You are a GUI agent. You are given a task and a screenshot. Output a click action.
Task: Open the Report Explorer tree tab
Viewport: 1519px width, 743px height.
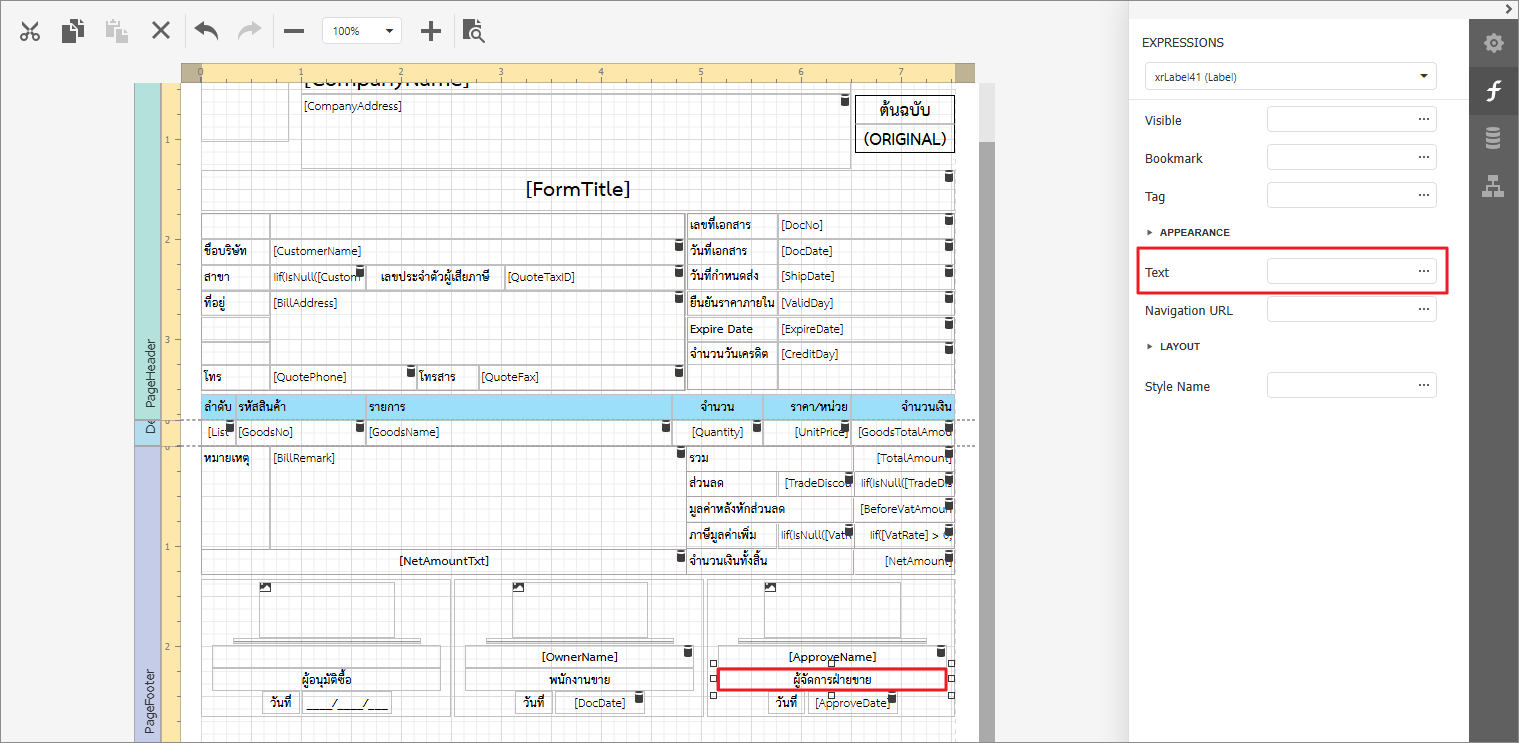[1493, 186]
